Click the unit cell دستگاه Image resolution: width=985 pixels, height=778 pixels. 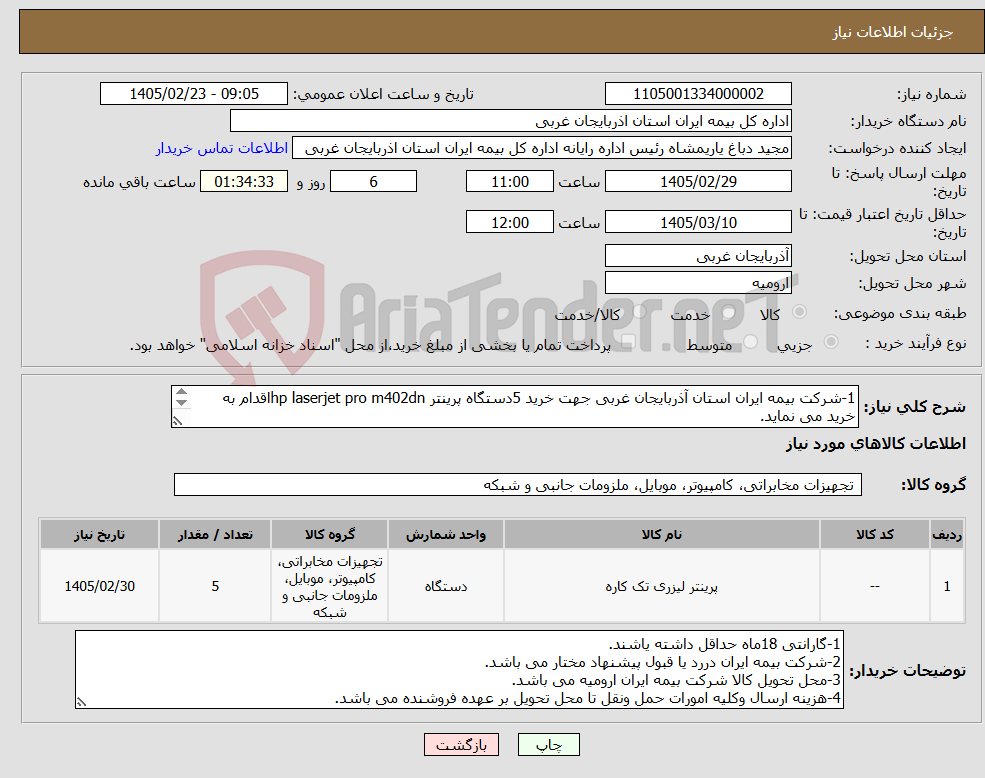tap(445, 586)
